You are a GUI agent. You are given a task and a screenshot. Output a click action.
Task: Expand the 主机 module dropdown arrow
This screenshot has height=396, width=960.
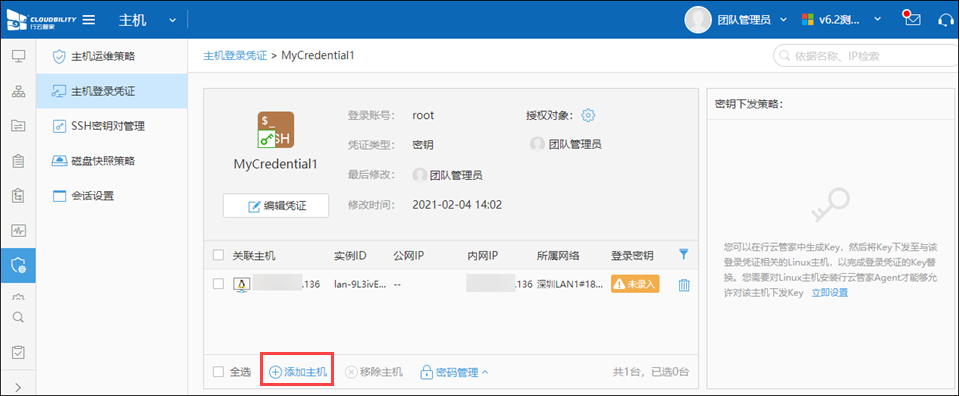click(172, 20)
